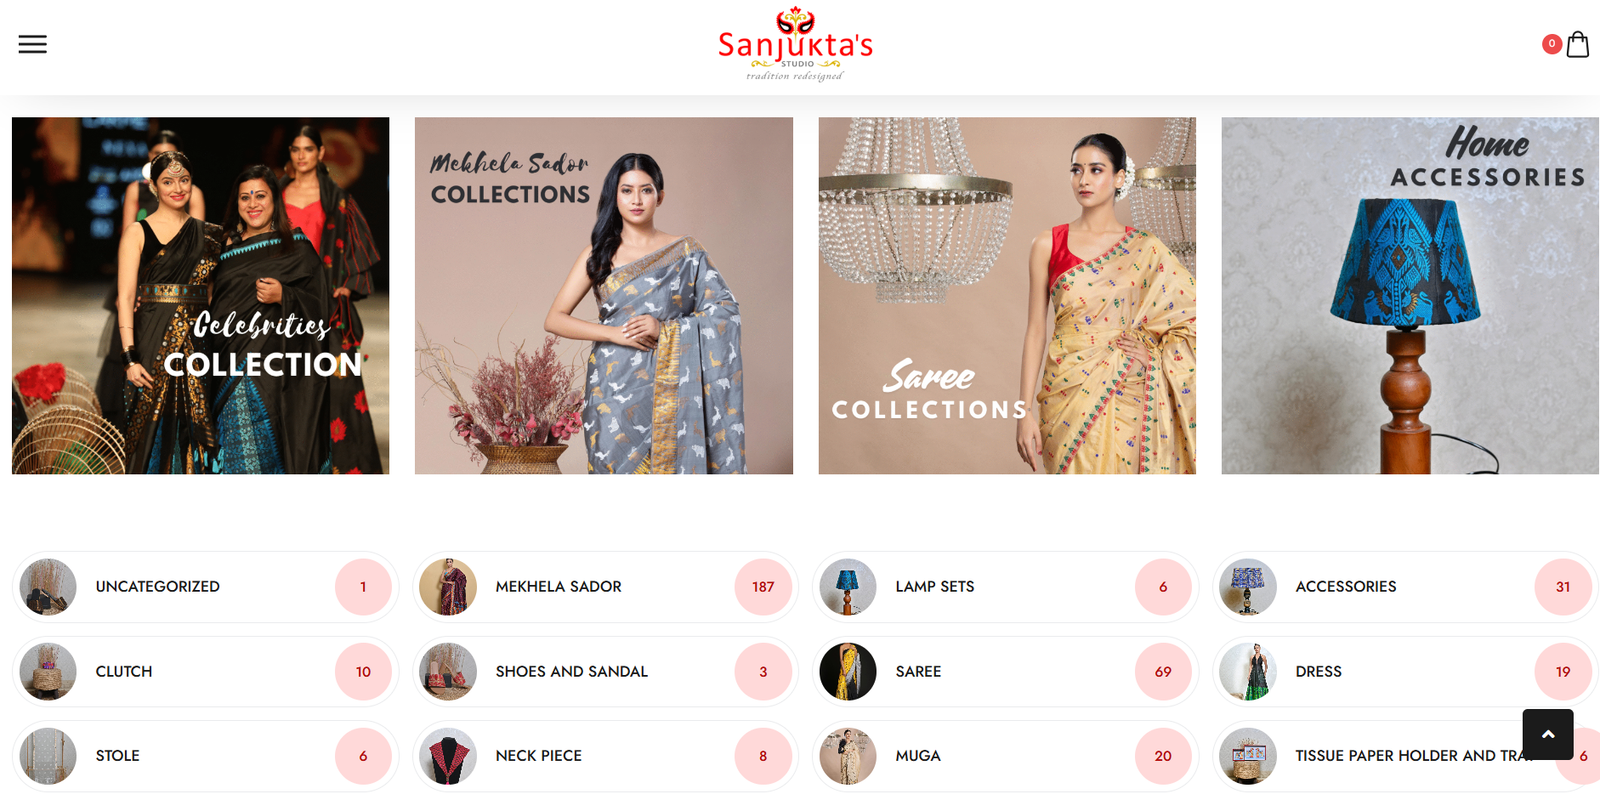Screen dimensions: 1600x794
Task: Click the Accessories count badge showing 31
Action: [x=1563, y=587]
